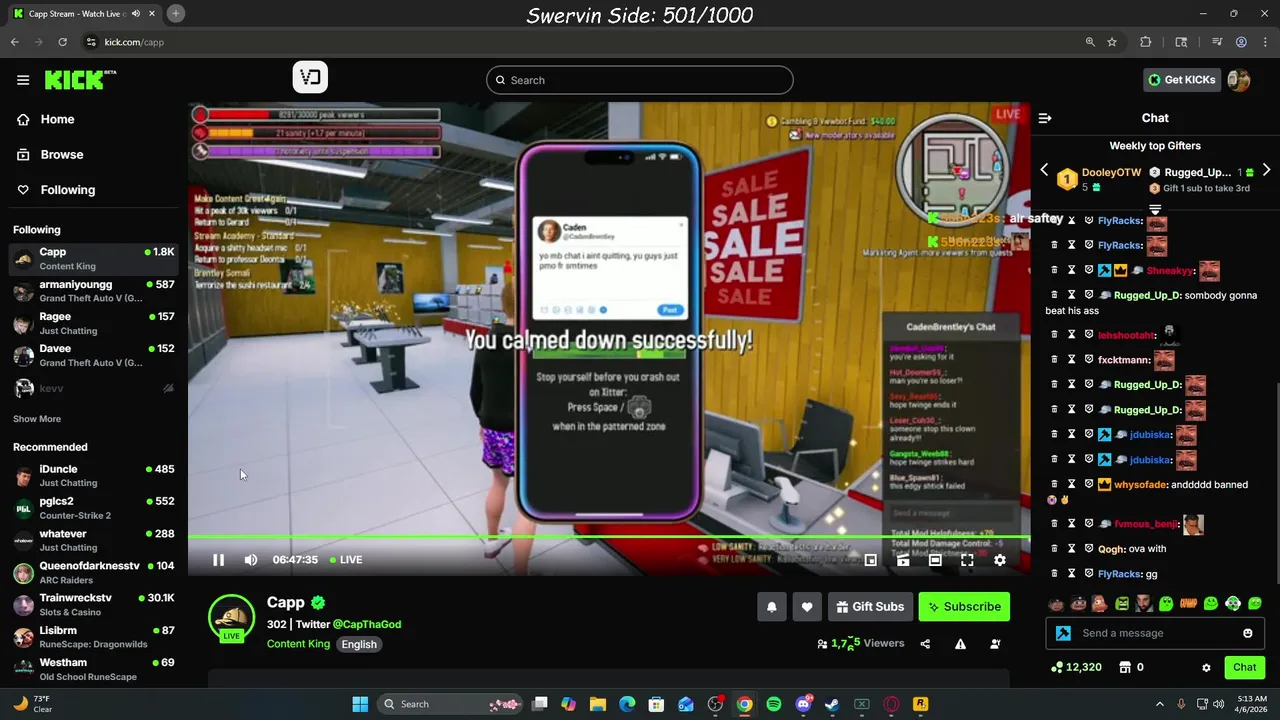Open Ragee's channel in Following
1280x720 pixels.
[x=94, y=323]
